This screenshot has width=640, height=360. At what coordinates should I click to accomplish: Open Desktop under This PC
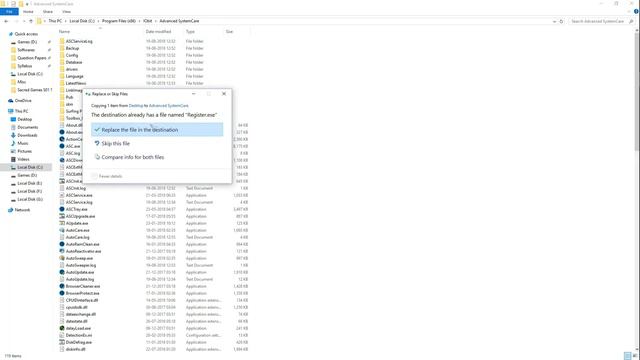click(24, 119)
